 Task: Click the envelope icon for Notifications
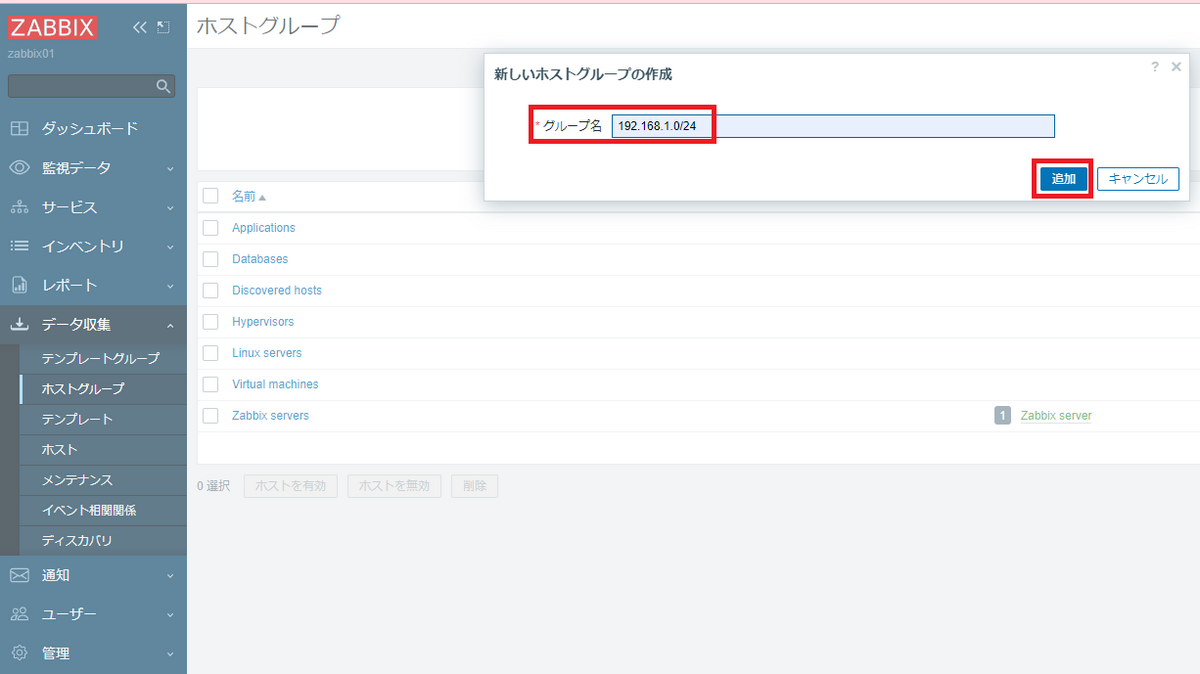pos(20,575)
